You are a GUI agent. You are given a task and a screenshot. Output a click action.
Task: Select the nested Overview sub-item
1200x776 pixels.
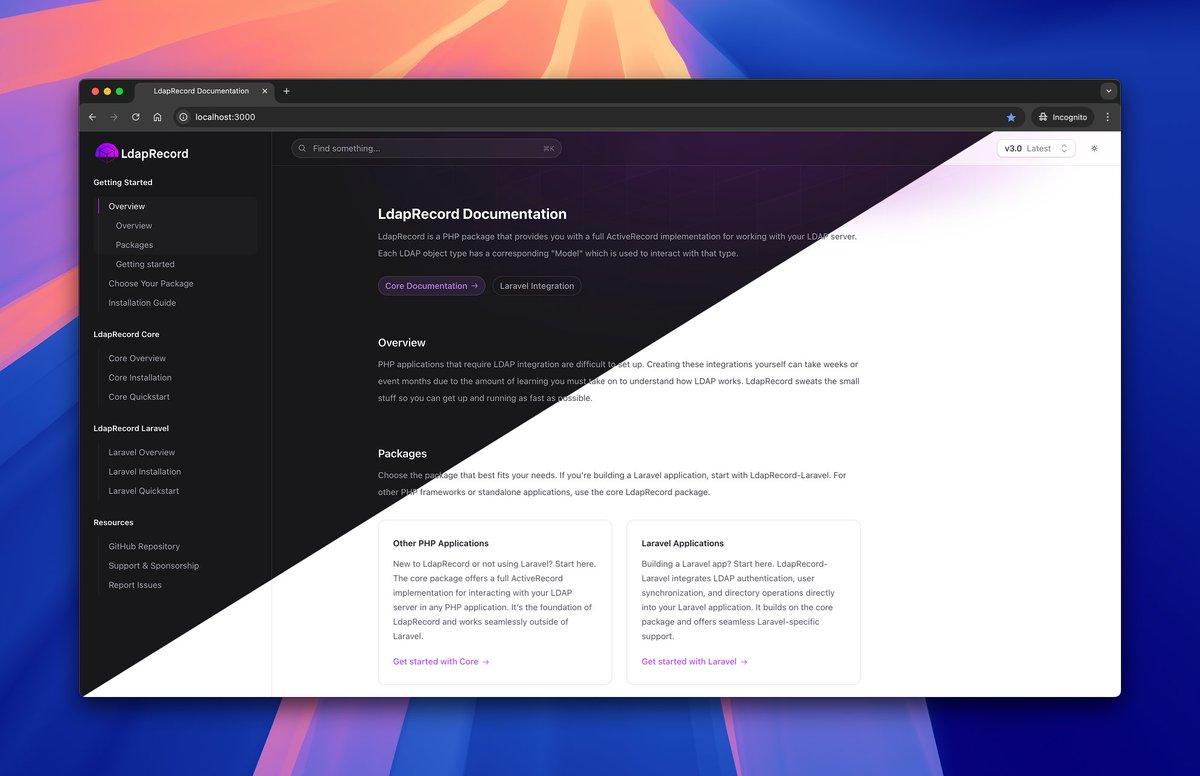(134, 226)
